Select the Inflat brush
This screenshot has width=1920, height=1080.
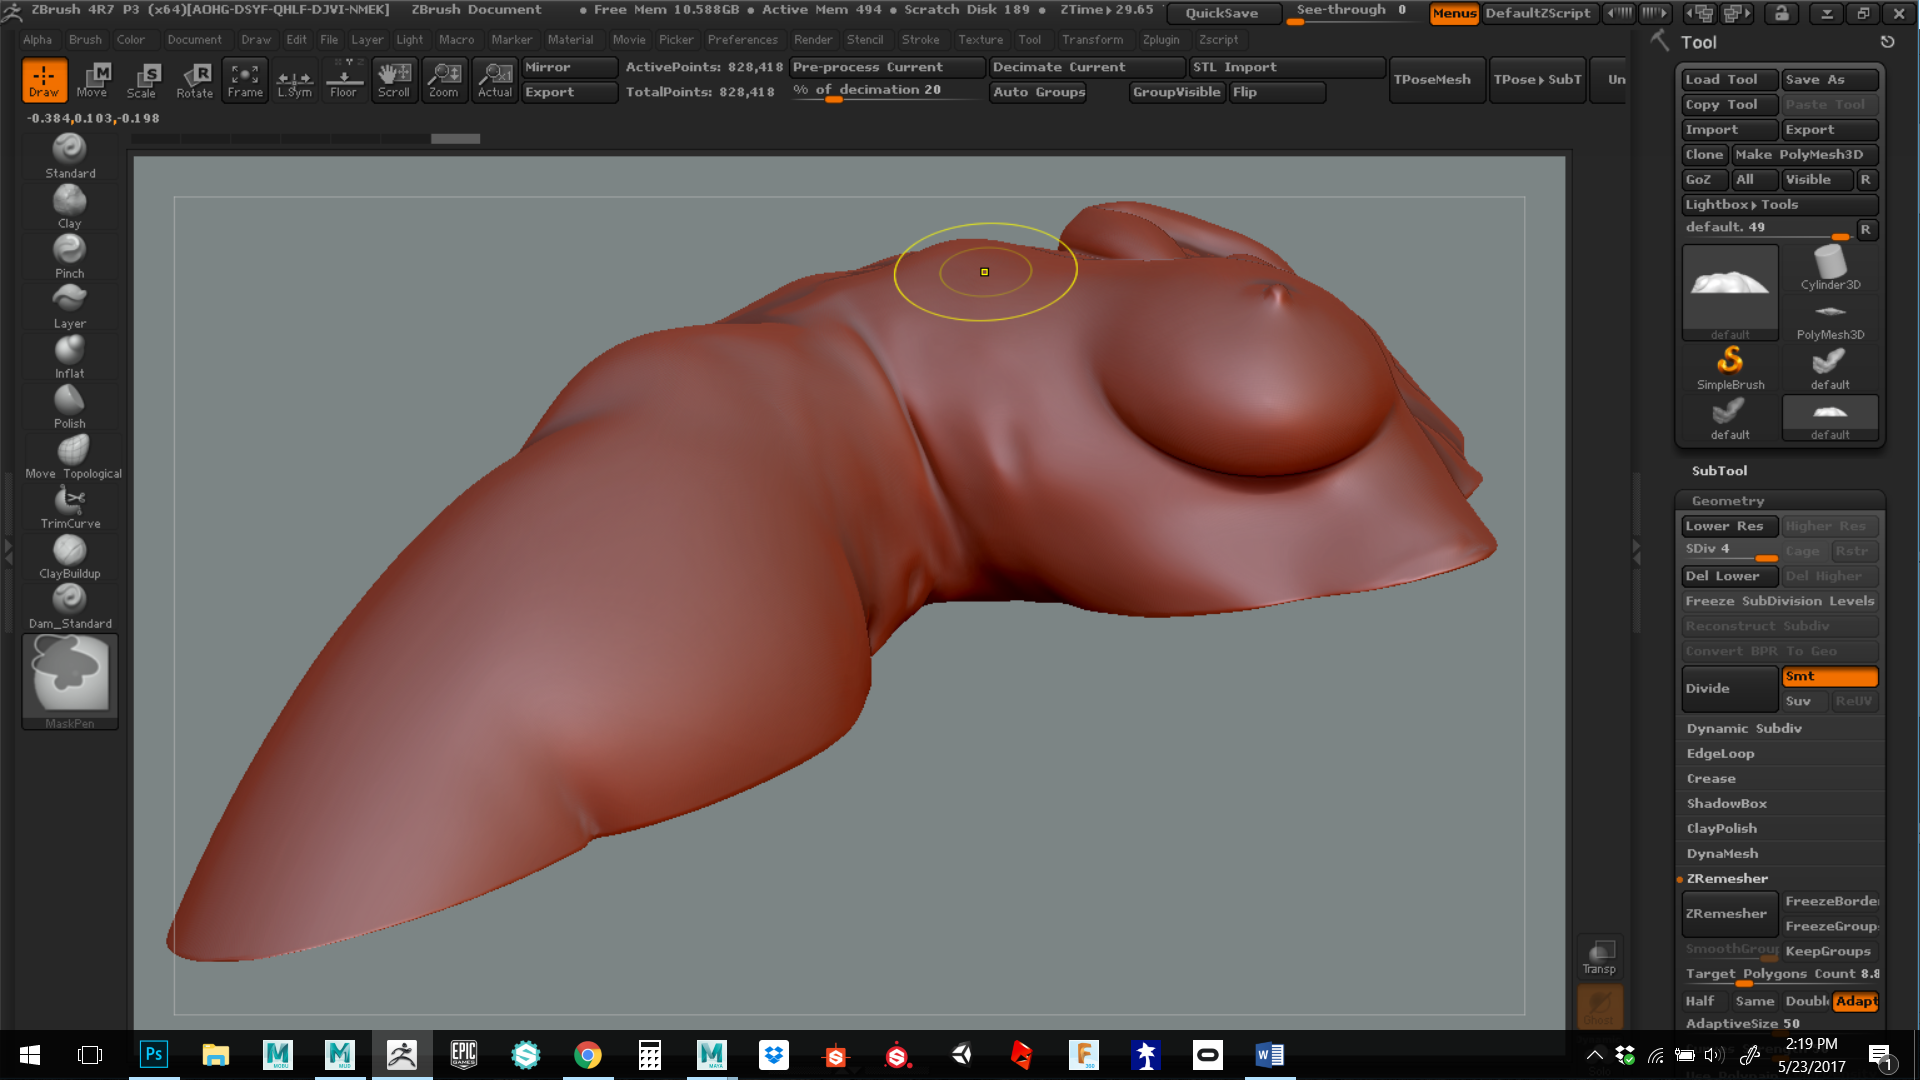pos(70,356)
